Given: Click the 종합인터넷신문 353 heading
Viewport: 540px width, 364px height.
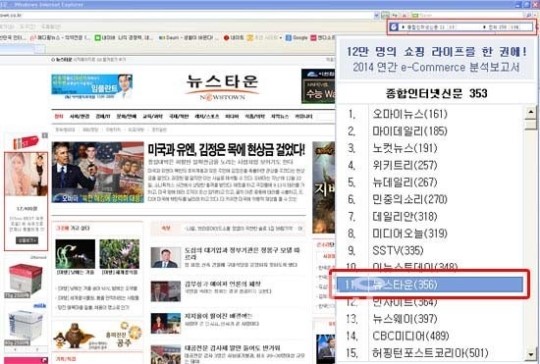Looking at the screenshot, I should [436, 93].
